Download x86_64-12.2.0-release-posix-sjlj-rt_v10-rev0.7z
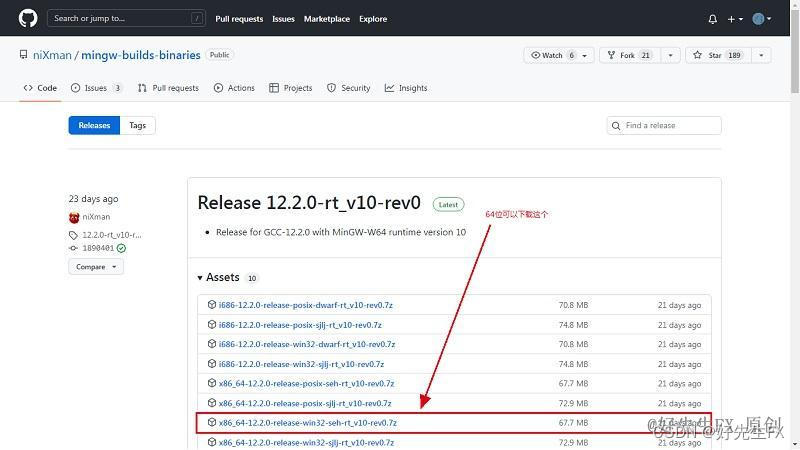 [305, 404]
